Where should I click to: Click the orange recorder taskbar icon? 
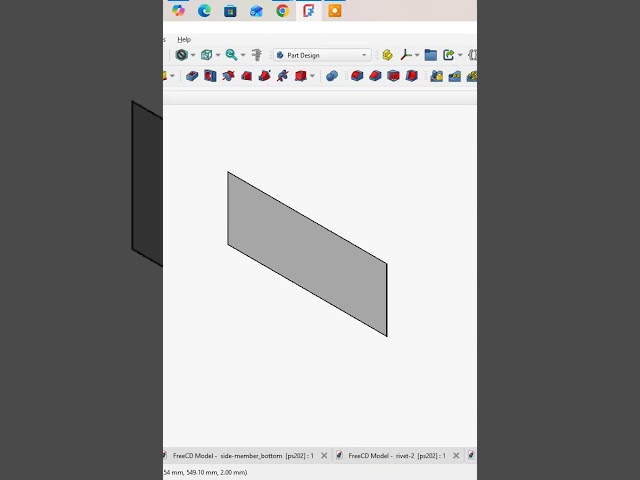pos(335,11)
